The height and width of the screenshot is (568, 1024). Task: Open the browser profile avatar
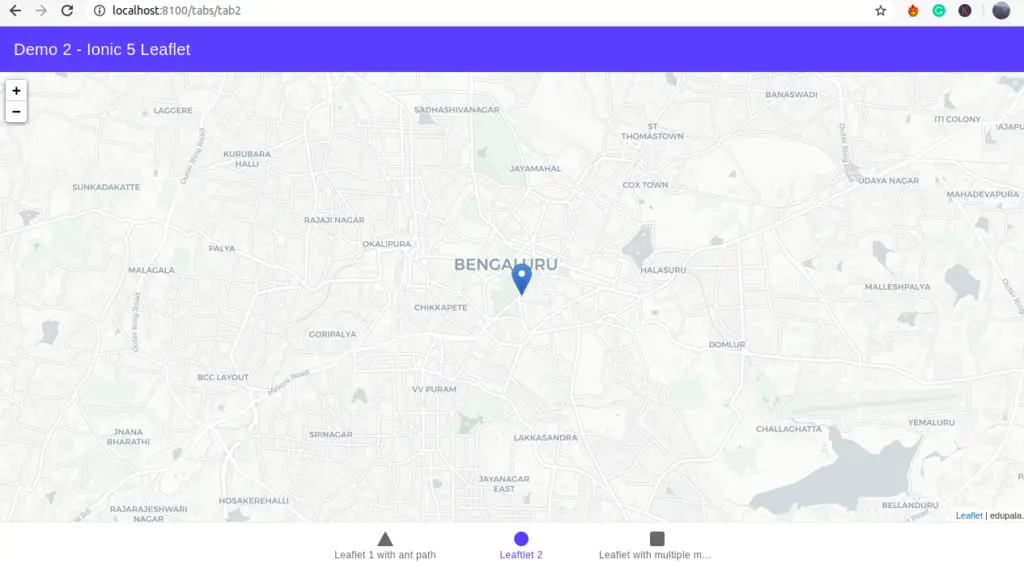(1000, 10)
